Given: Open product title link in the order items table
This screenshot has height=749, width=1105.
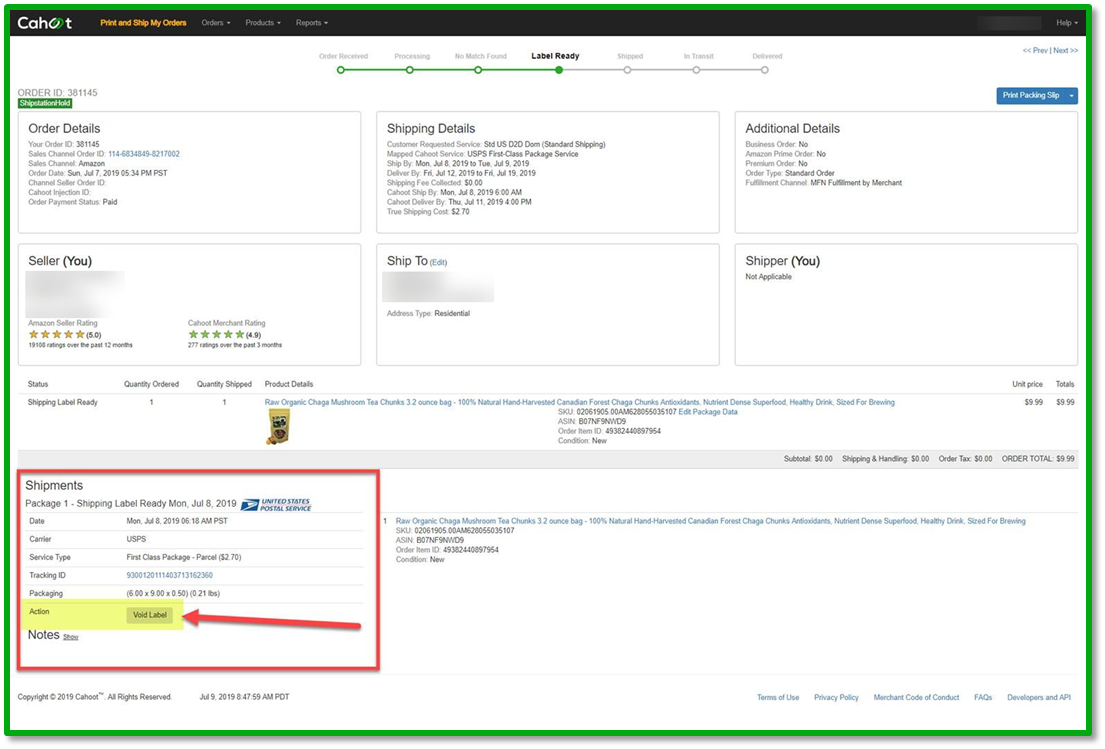Looking at the screenshot, I should [579, 402].
